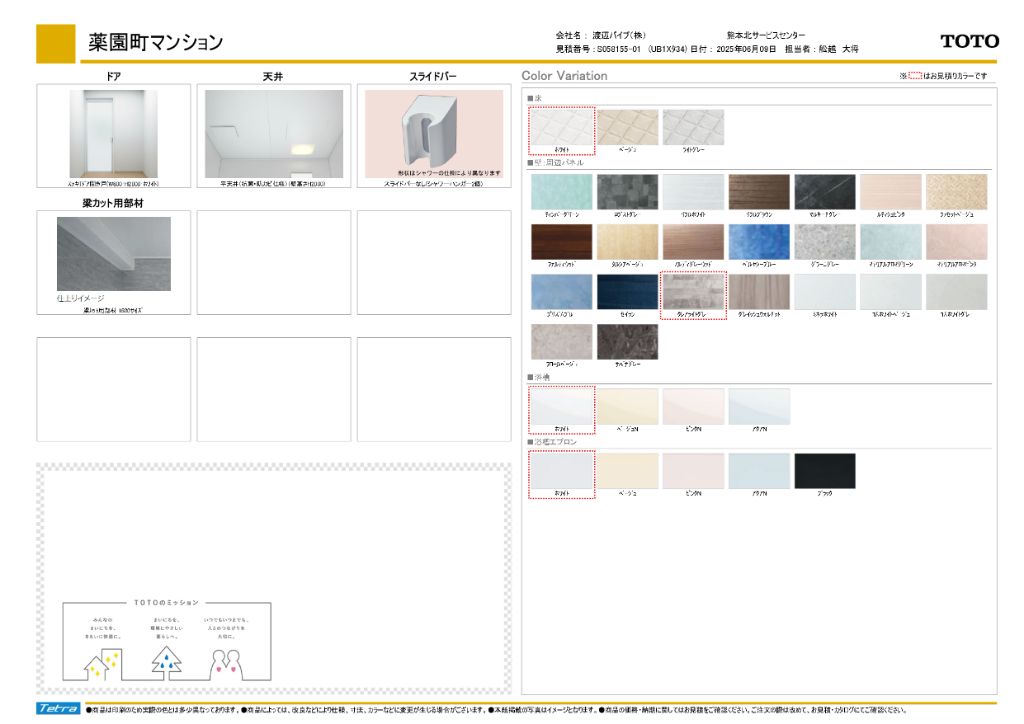The width and height of the screenshot is (1024, 724).
Task: Select the pink bathtub color swatch
Action: 693,406
